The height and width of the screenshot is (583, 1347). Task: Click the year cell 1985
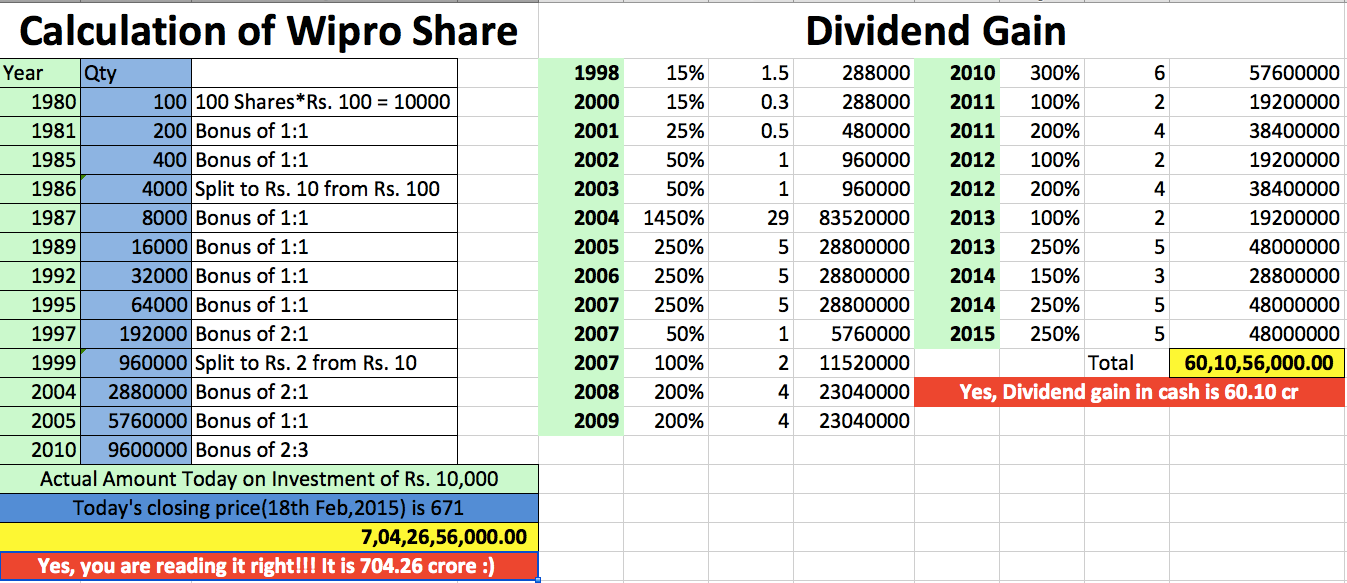click(40, 160)
